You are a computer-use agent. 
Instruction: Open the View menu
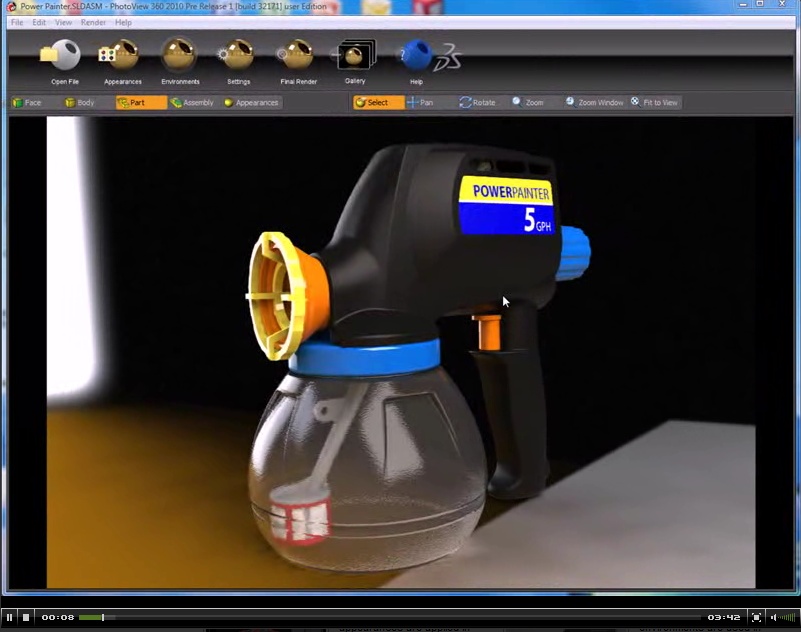pos(63,22)
